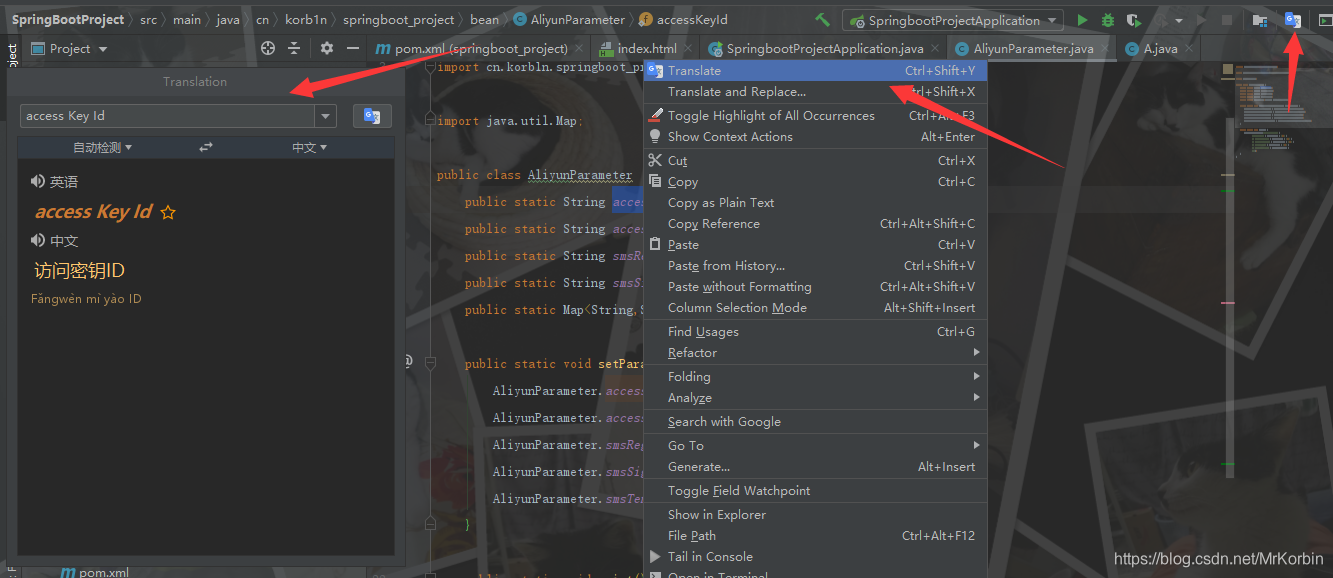1333x578 pixels.
Task: Close the index.html editor tab
Action: [690, 48]
